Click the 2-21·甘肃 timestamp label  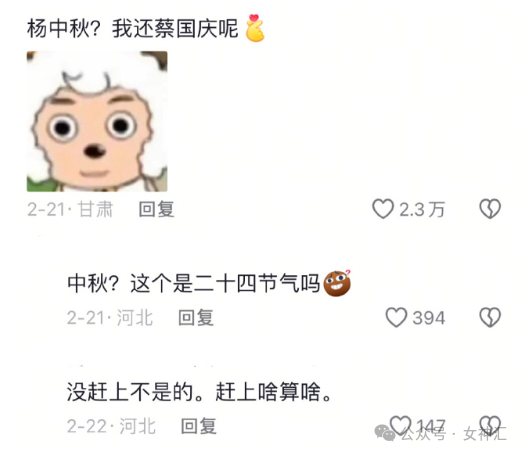[x=70, y=209]
